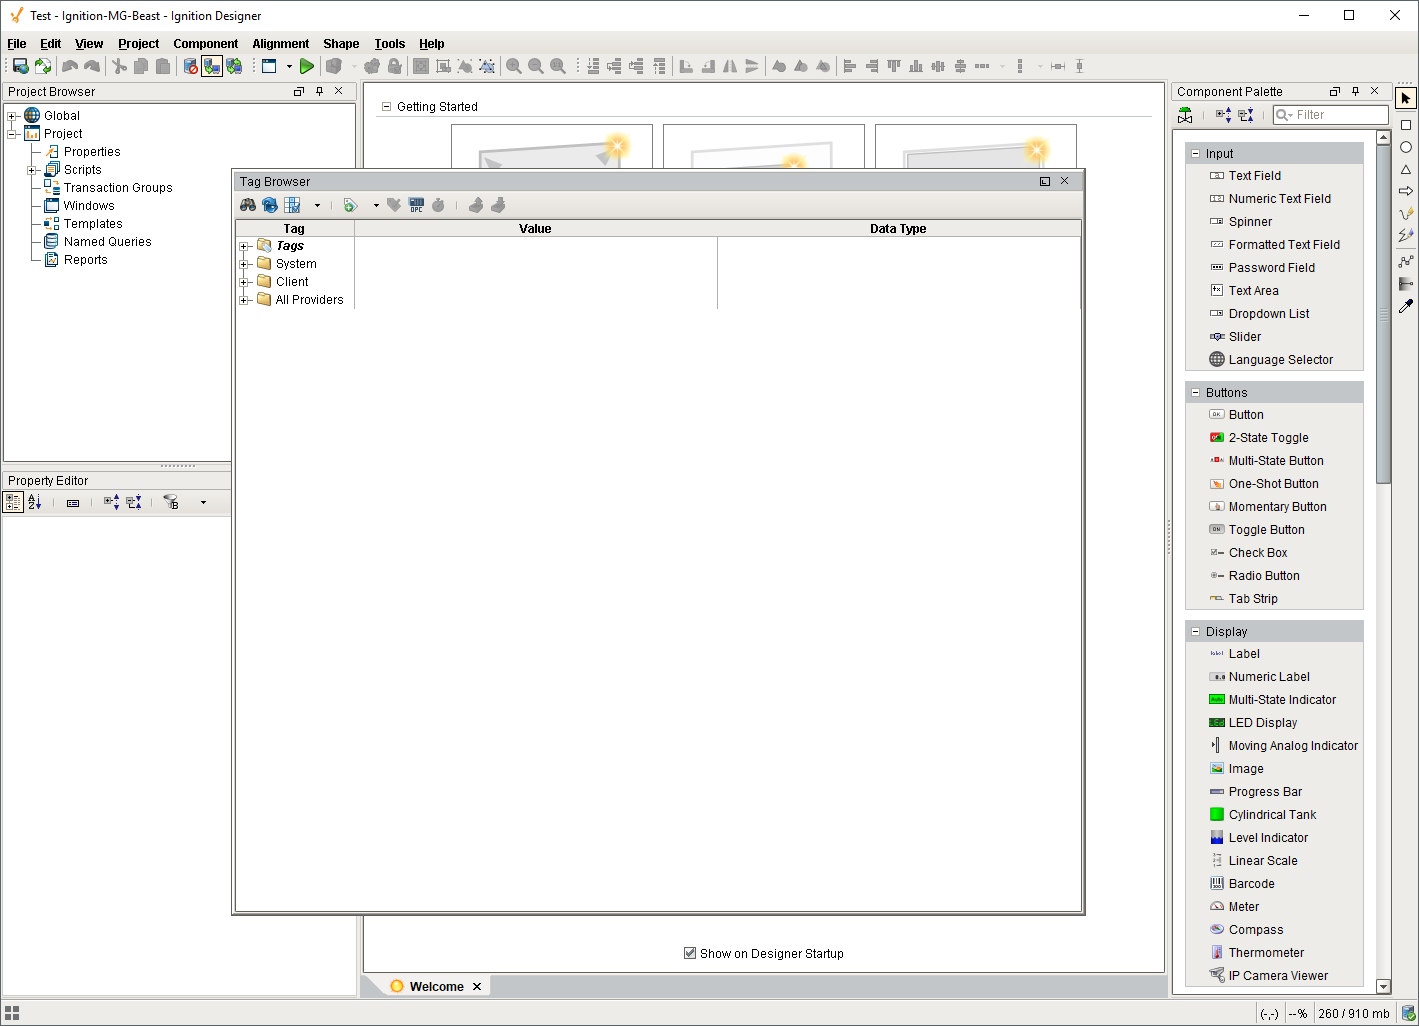Select the Ellipse shape tool

tap(1406, 147)
